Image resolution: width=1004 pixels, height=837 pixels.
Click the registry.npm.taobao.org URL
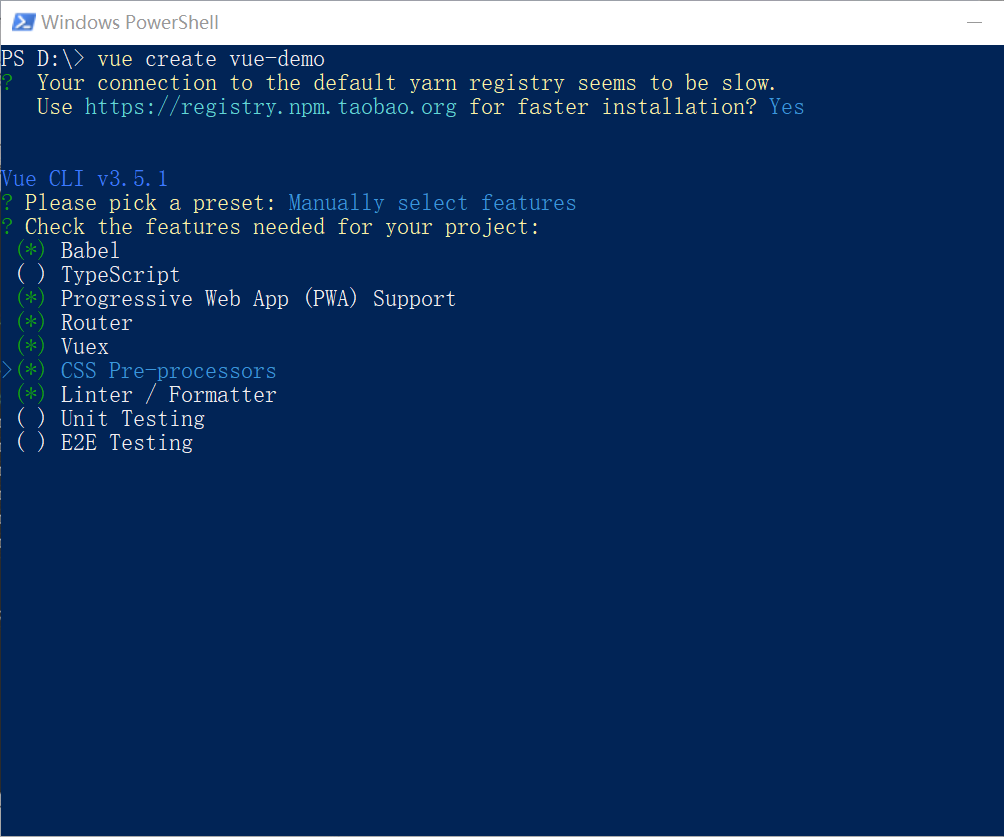[270, 107]
